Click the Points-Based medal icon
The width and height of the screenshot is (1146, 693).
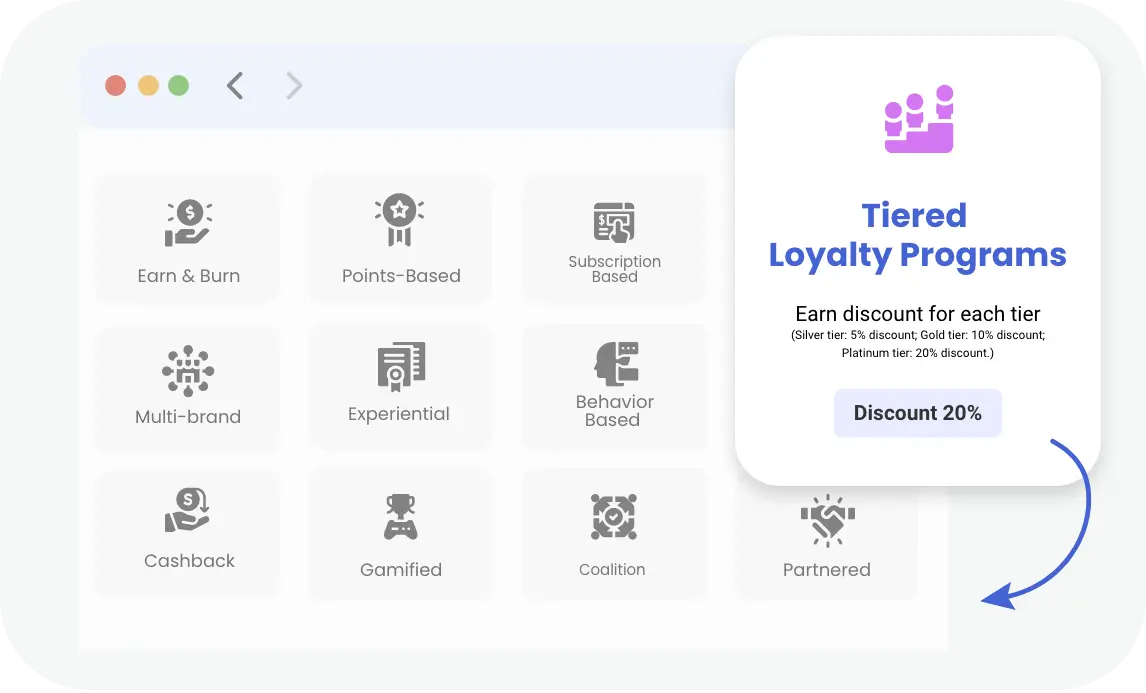coord(400,218)
